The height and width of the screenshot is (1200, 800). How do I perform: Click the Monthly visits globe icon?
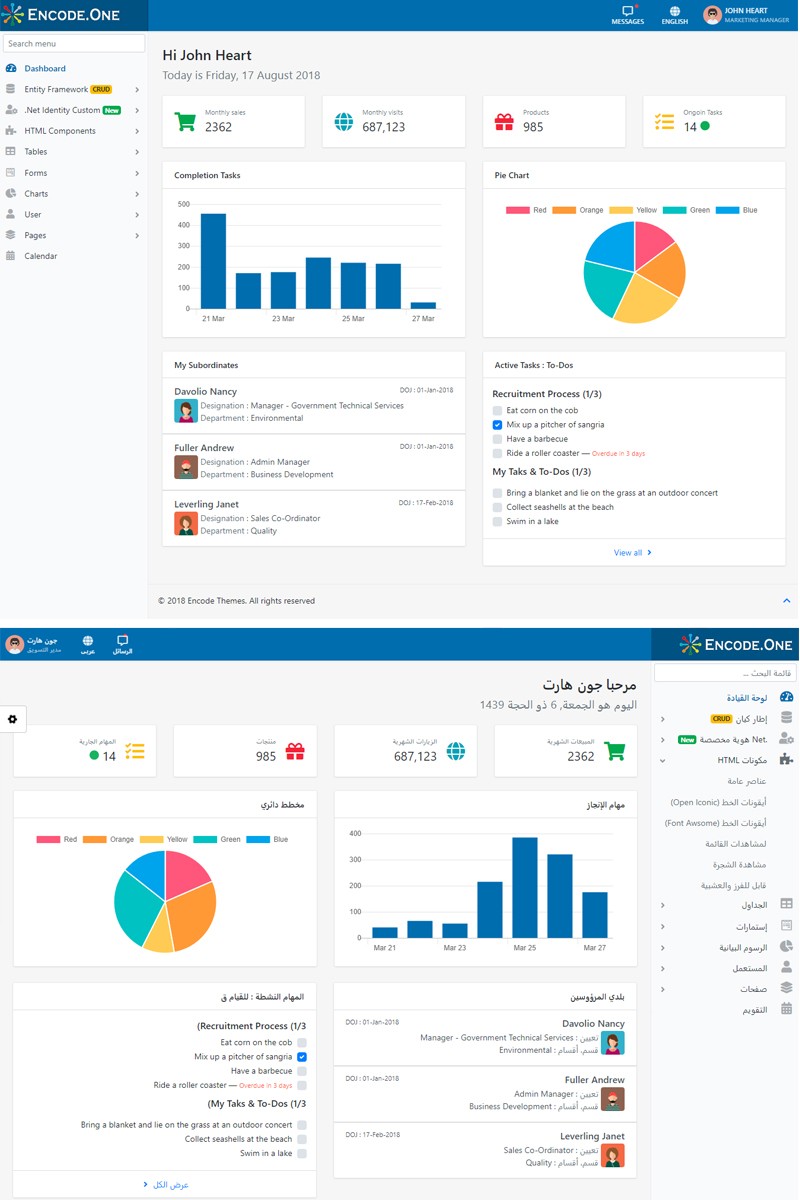click(345, 120)
